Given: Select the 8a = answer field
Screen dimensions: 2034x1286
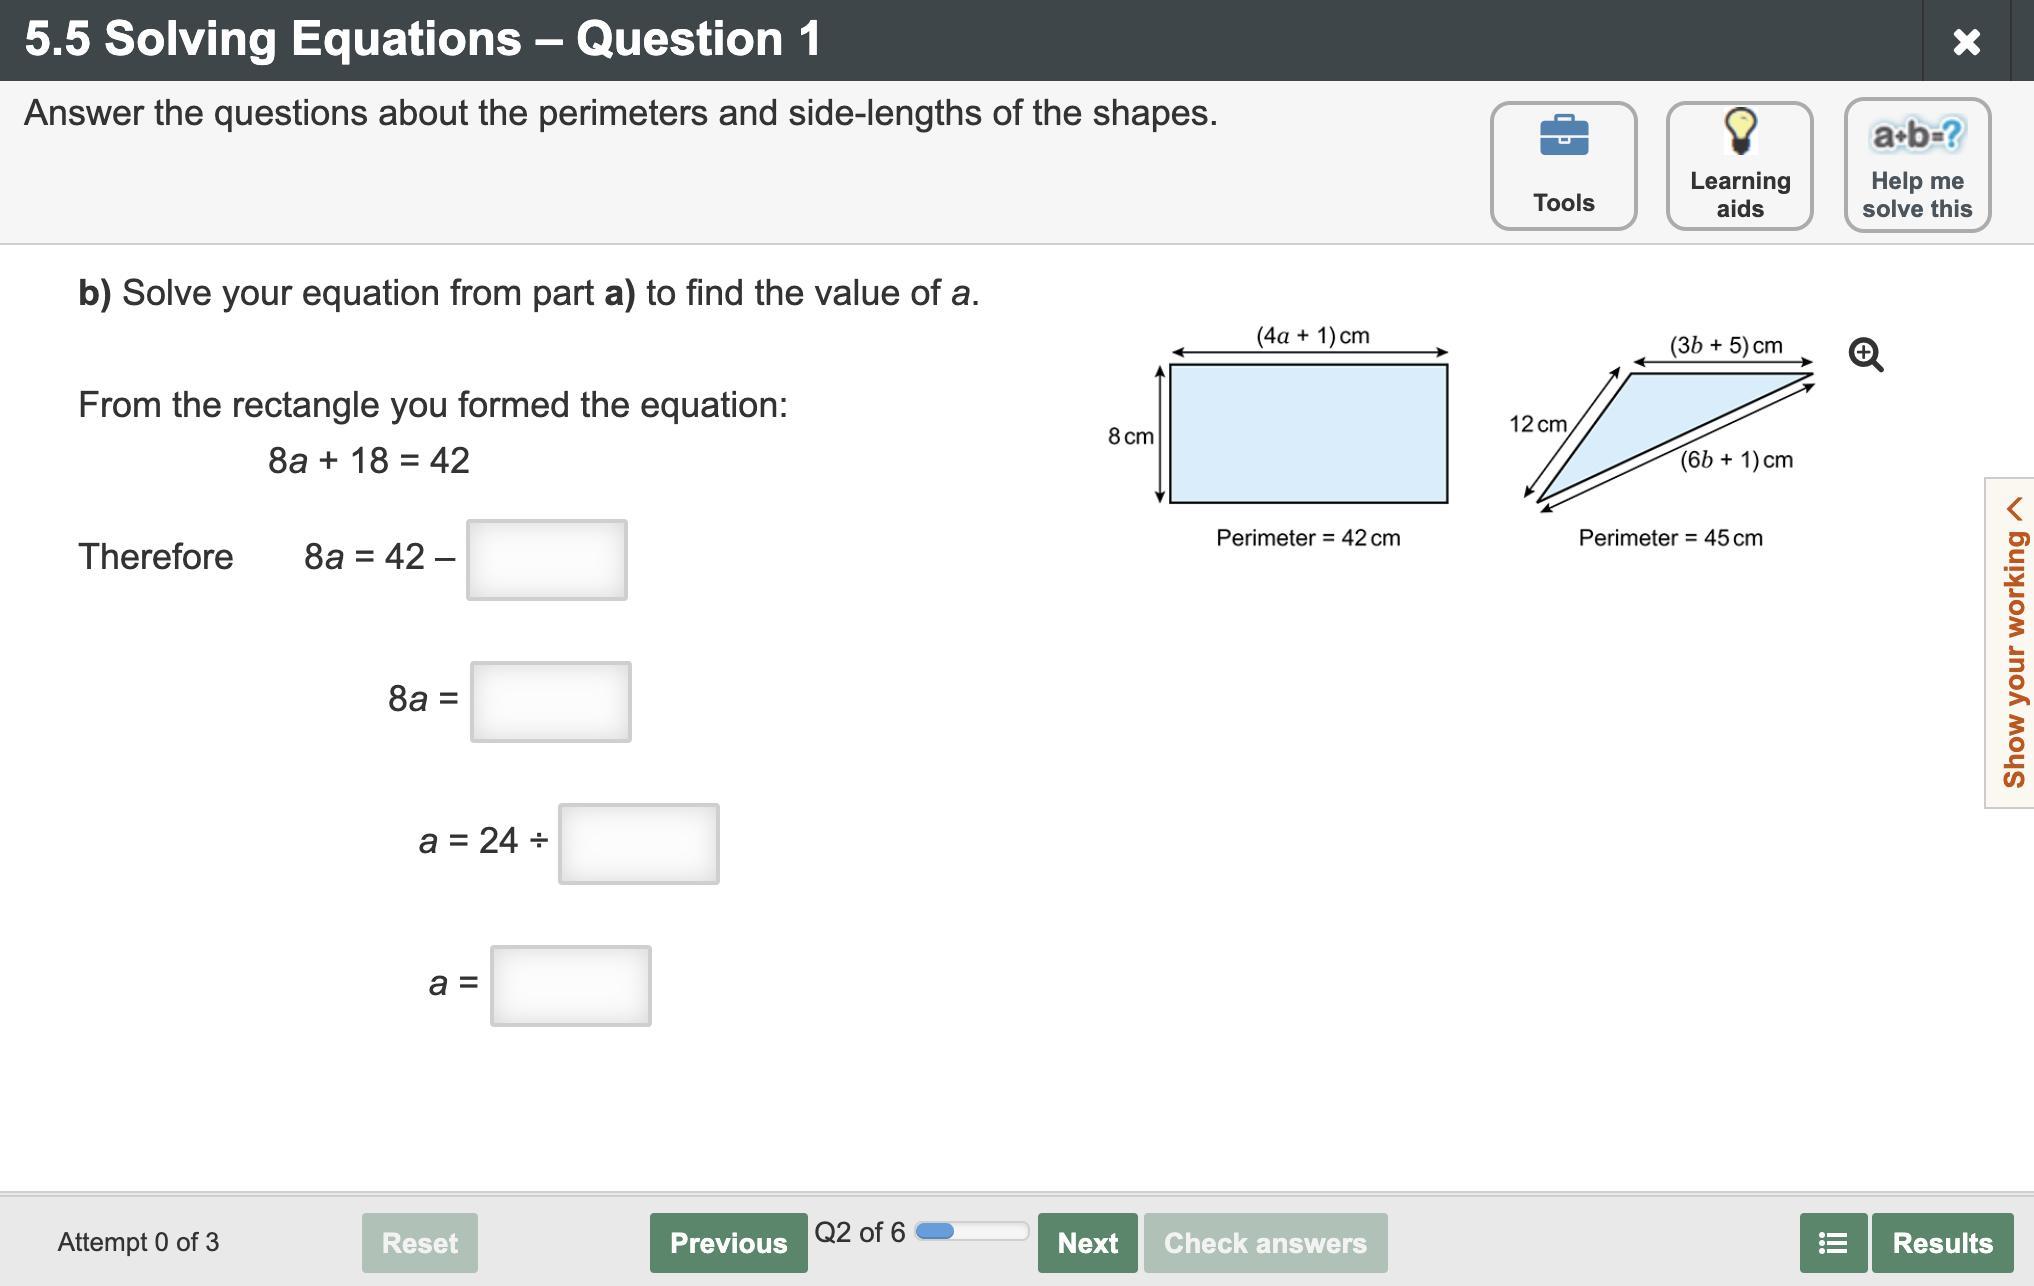Looking at the screenshot, I should [x=551, y=702].
